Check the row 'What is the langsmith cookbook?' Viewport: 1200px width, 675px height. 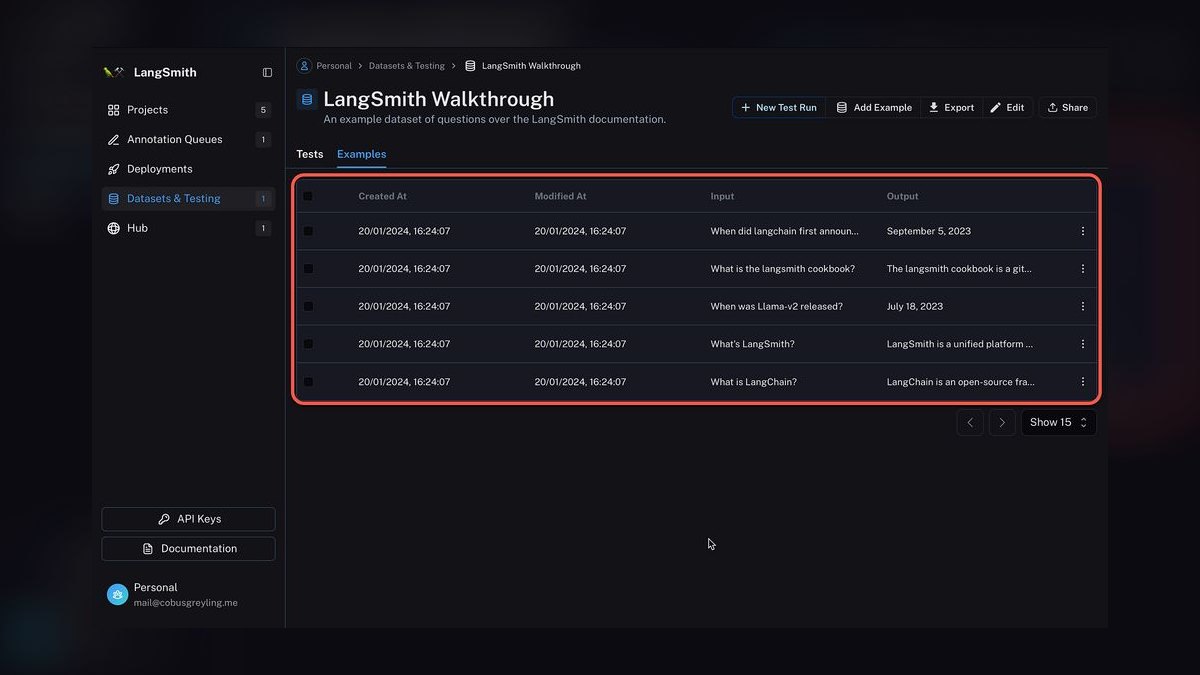pyautogui.click(x=308, y=269)
